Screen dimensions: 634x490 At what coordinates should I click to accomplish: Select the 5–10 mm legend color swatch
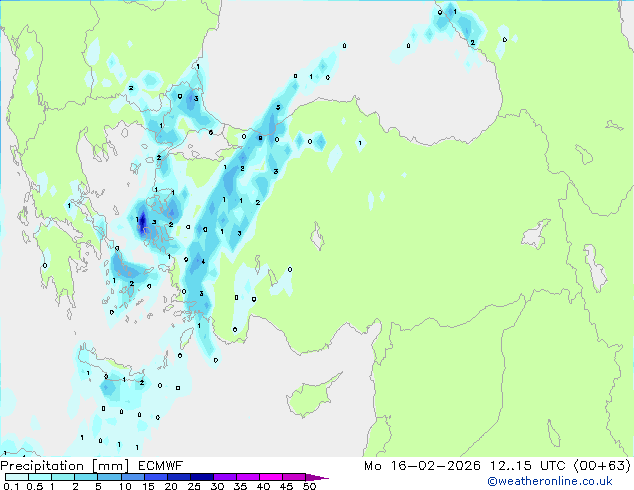(109, 477)
